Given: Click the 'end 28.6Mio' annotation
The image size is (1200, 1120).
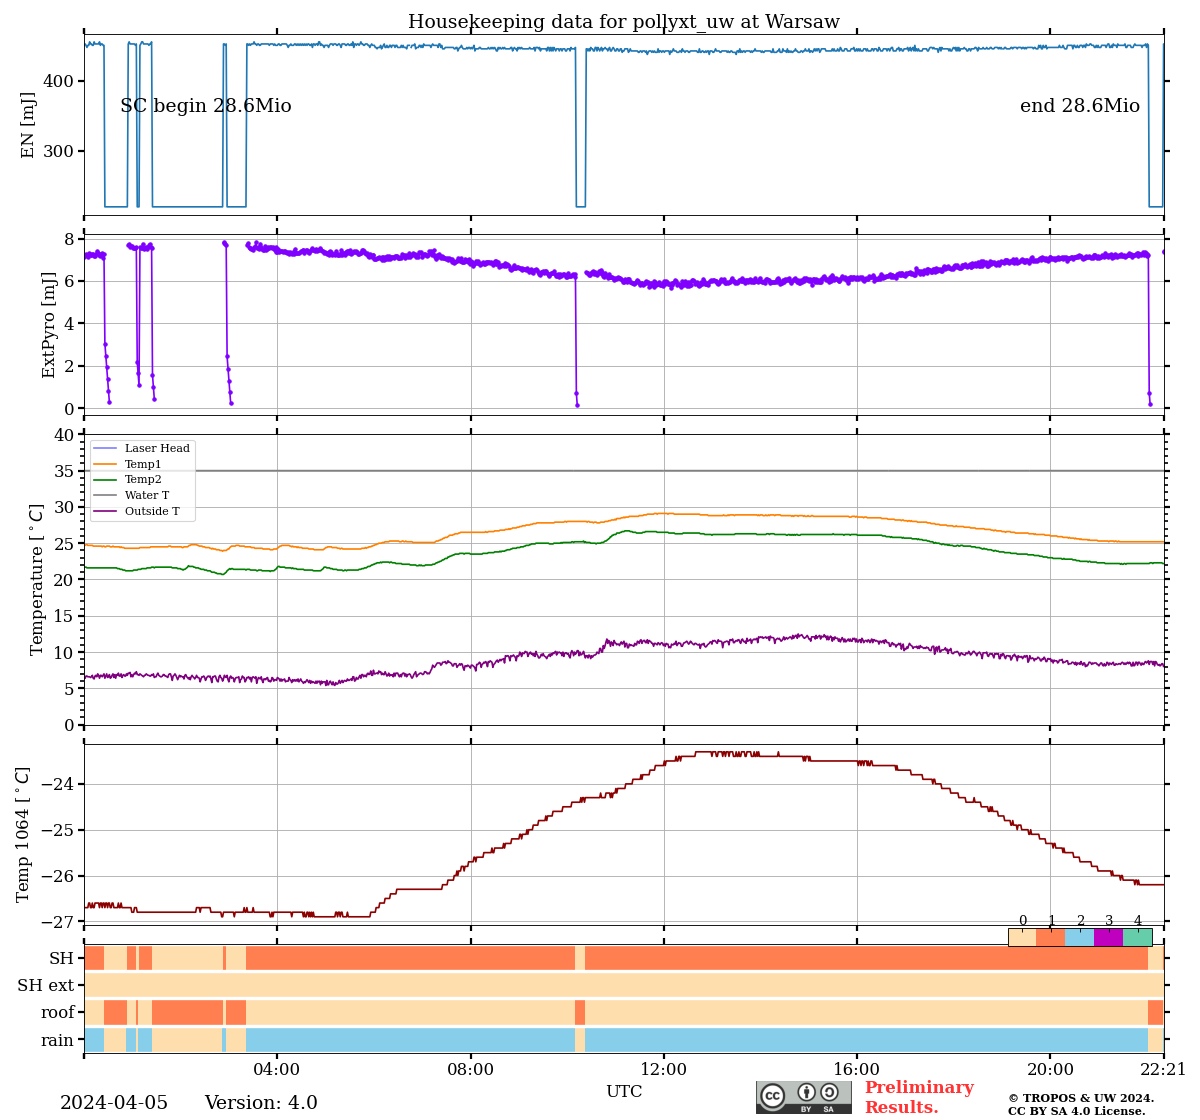Looking at the screenshot, I should pyautogui.click(x=1080, y=106).
